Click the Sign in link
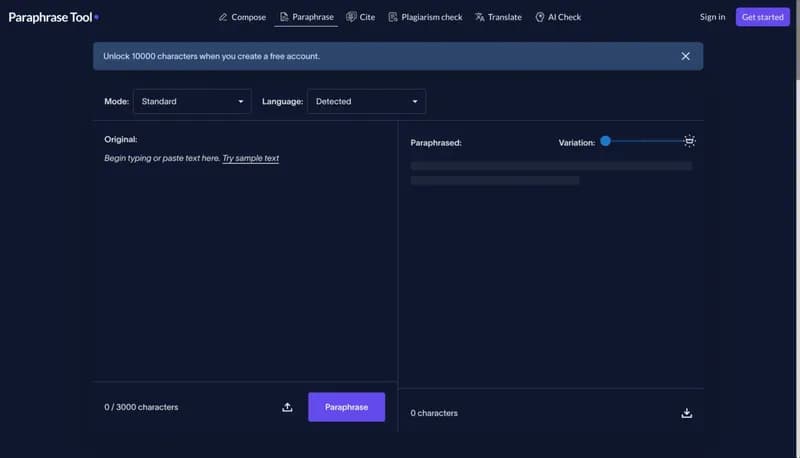This screenshot has width=800, height=458. pos(712,17)
